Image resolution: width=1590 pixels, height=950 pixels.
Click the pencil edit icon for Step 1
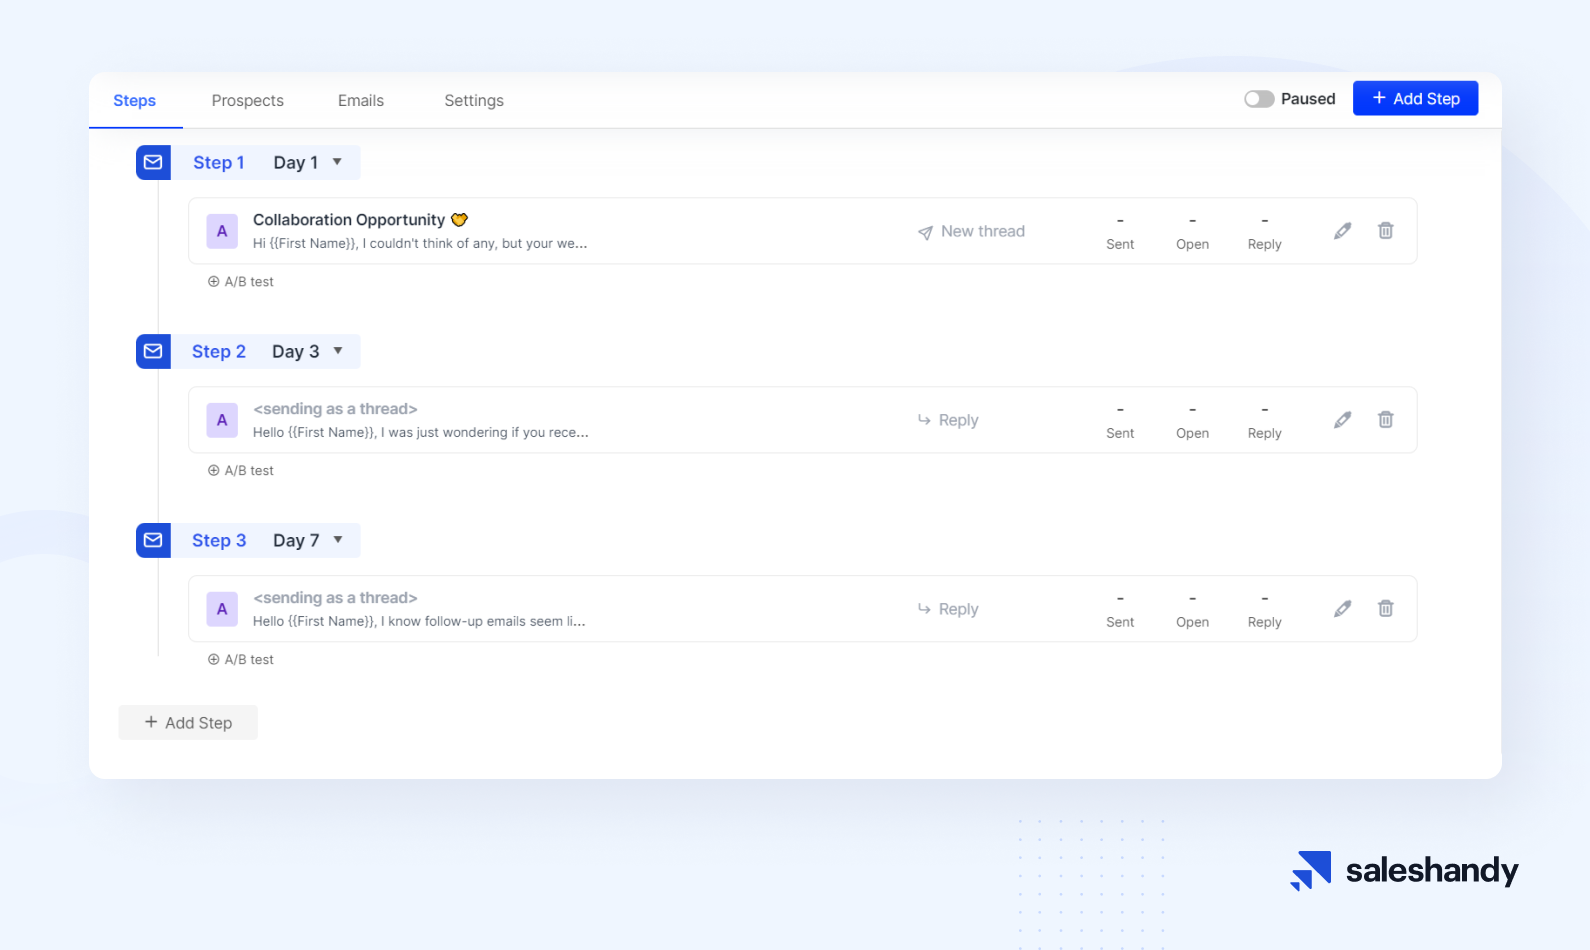click(x=1342, y=231)
